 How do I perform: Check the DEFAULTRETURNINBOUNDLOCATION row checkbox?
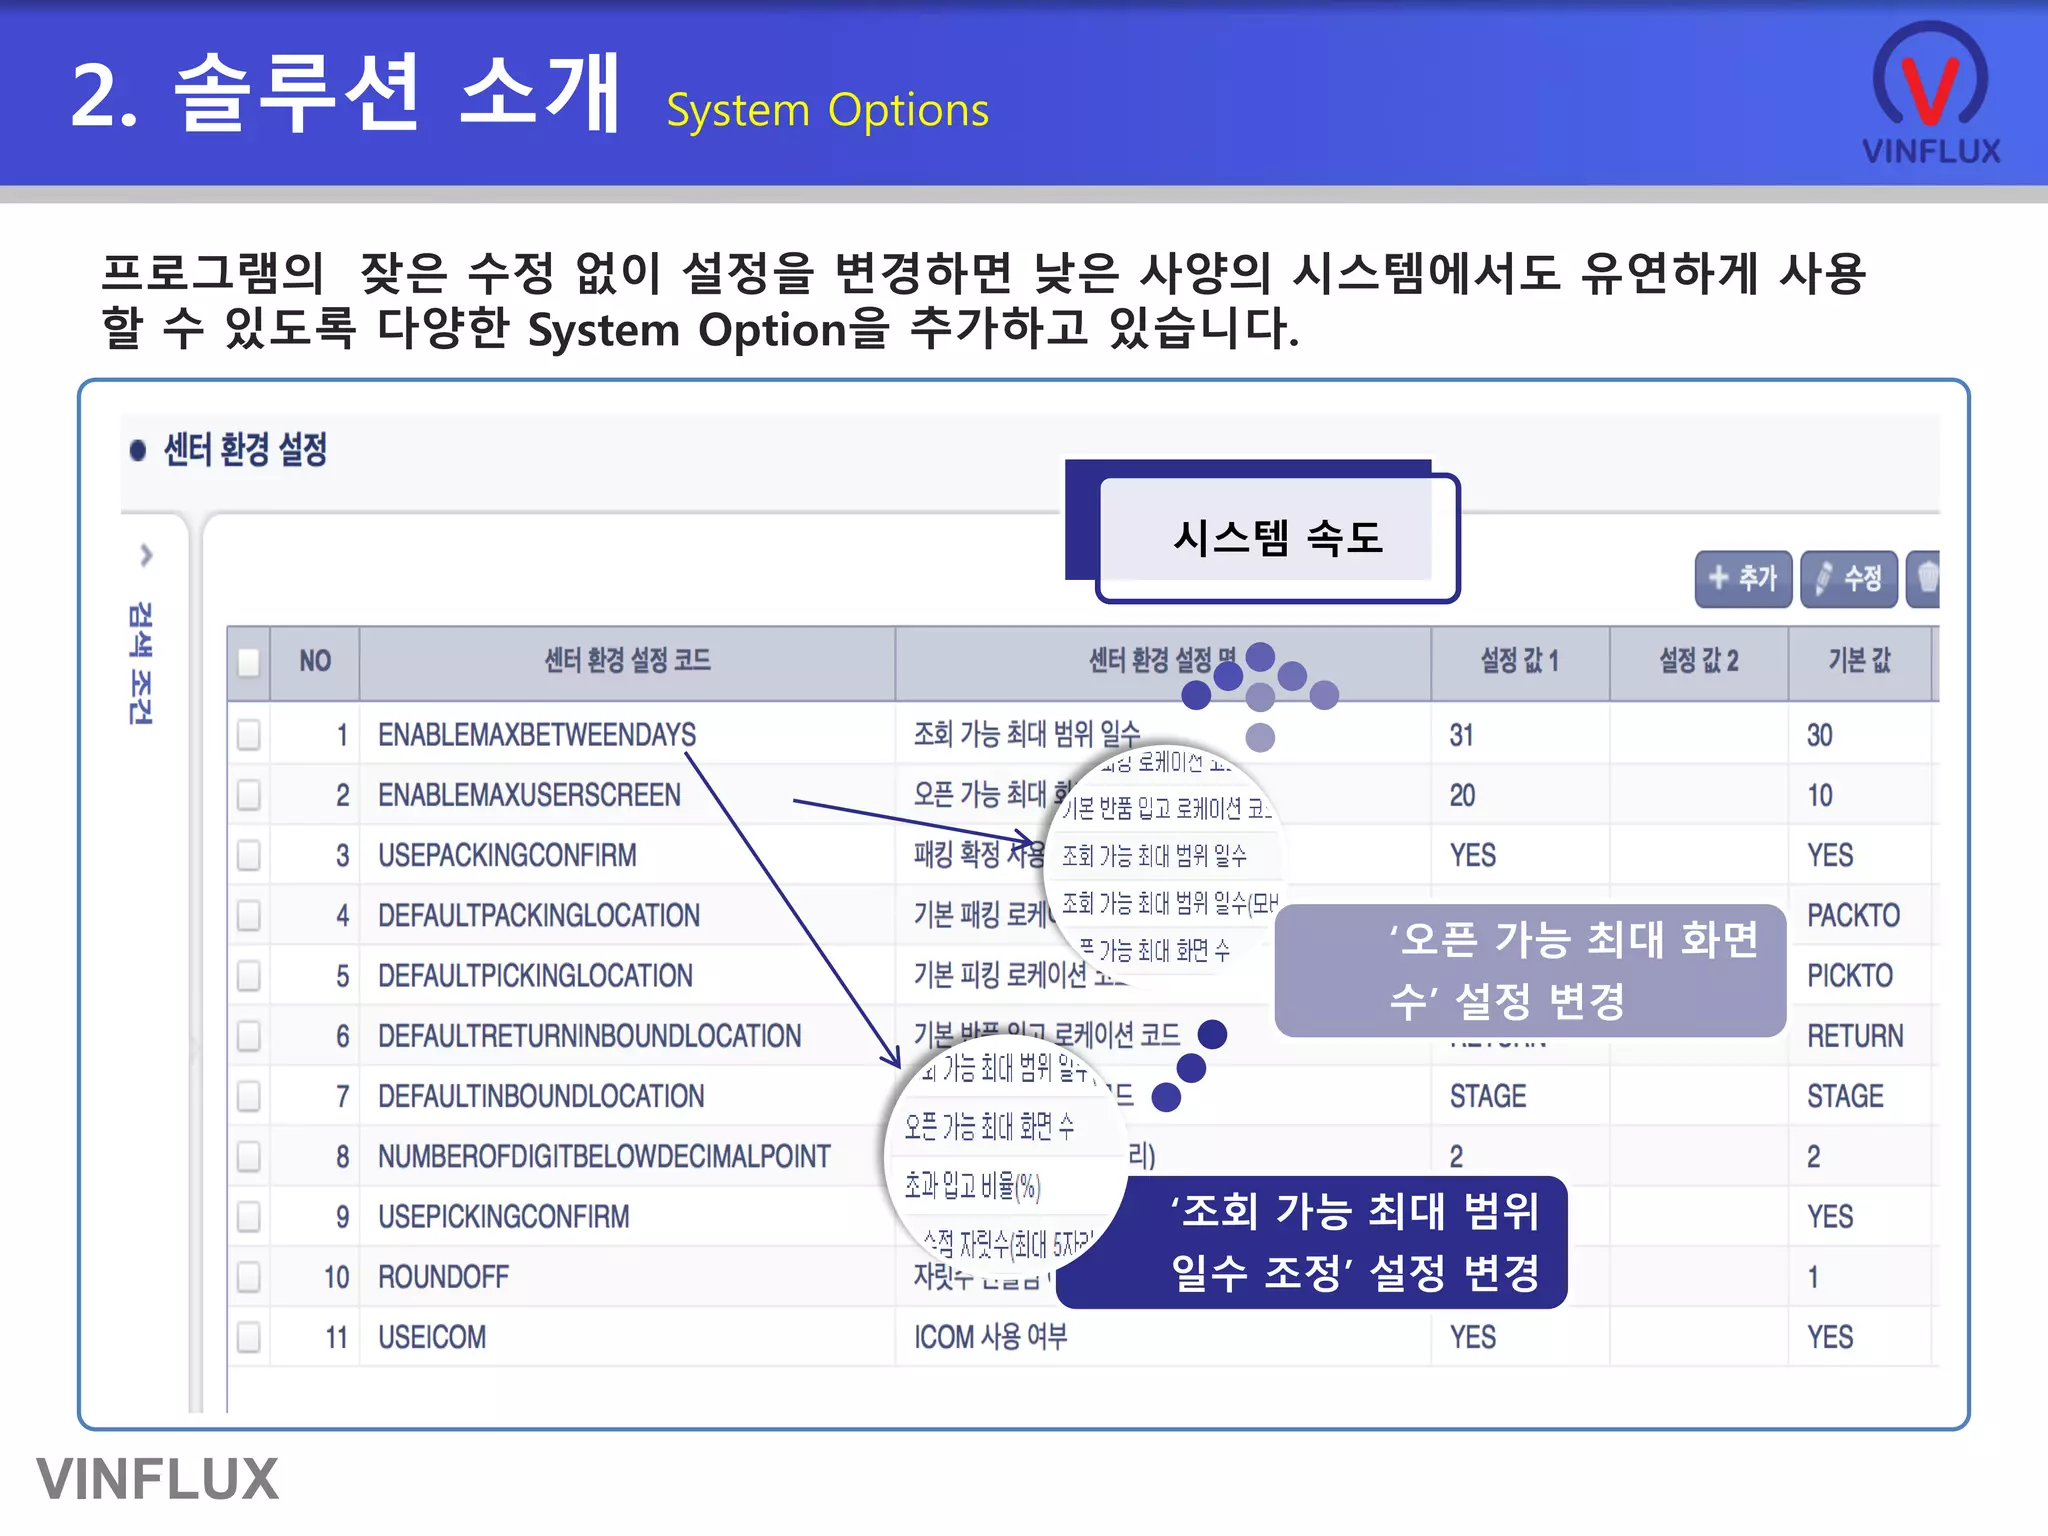(249, 1036)
